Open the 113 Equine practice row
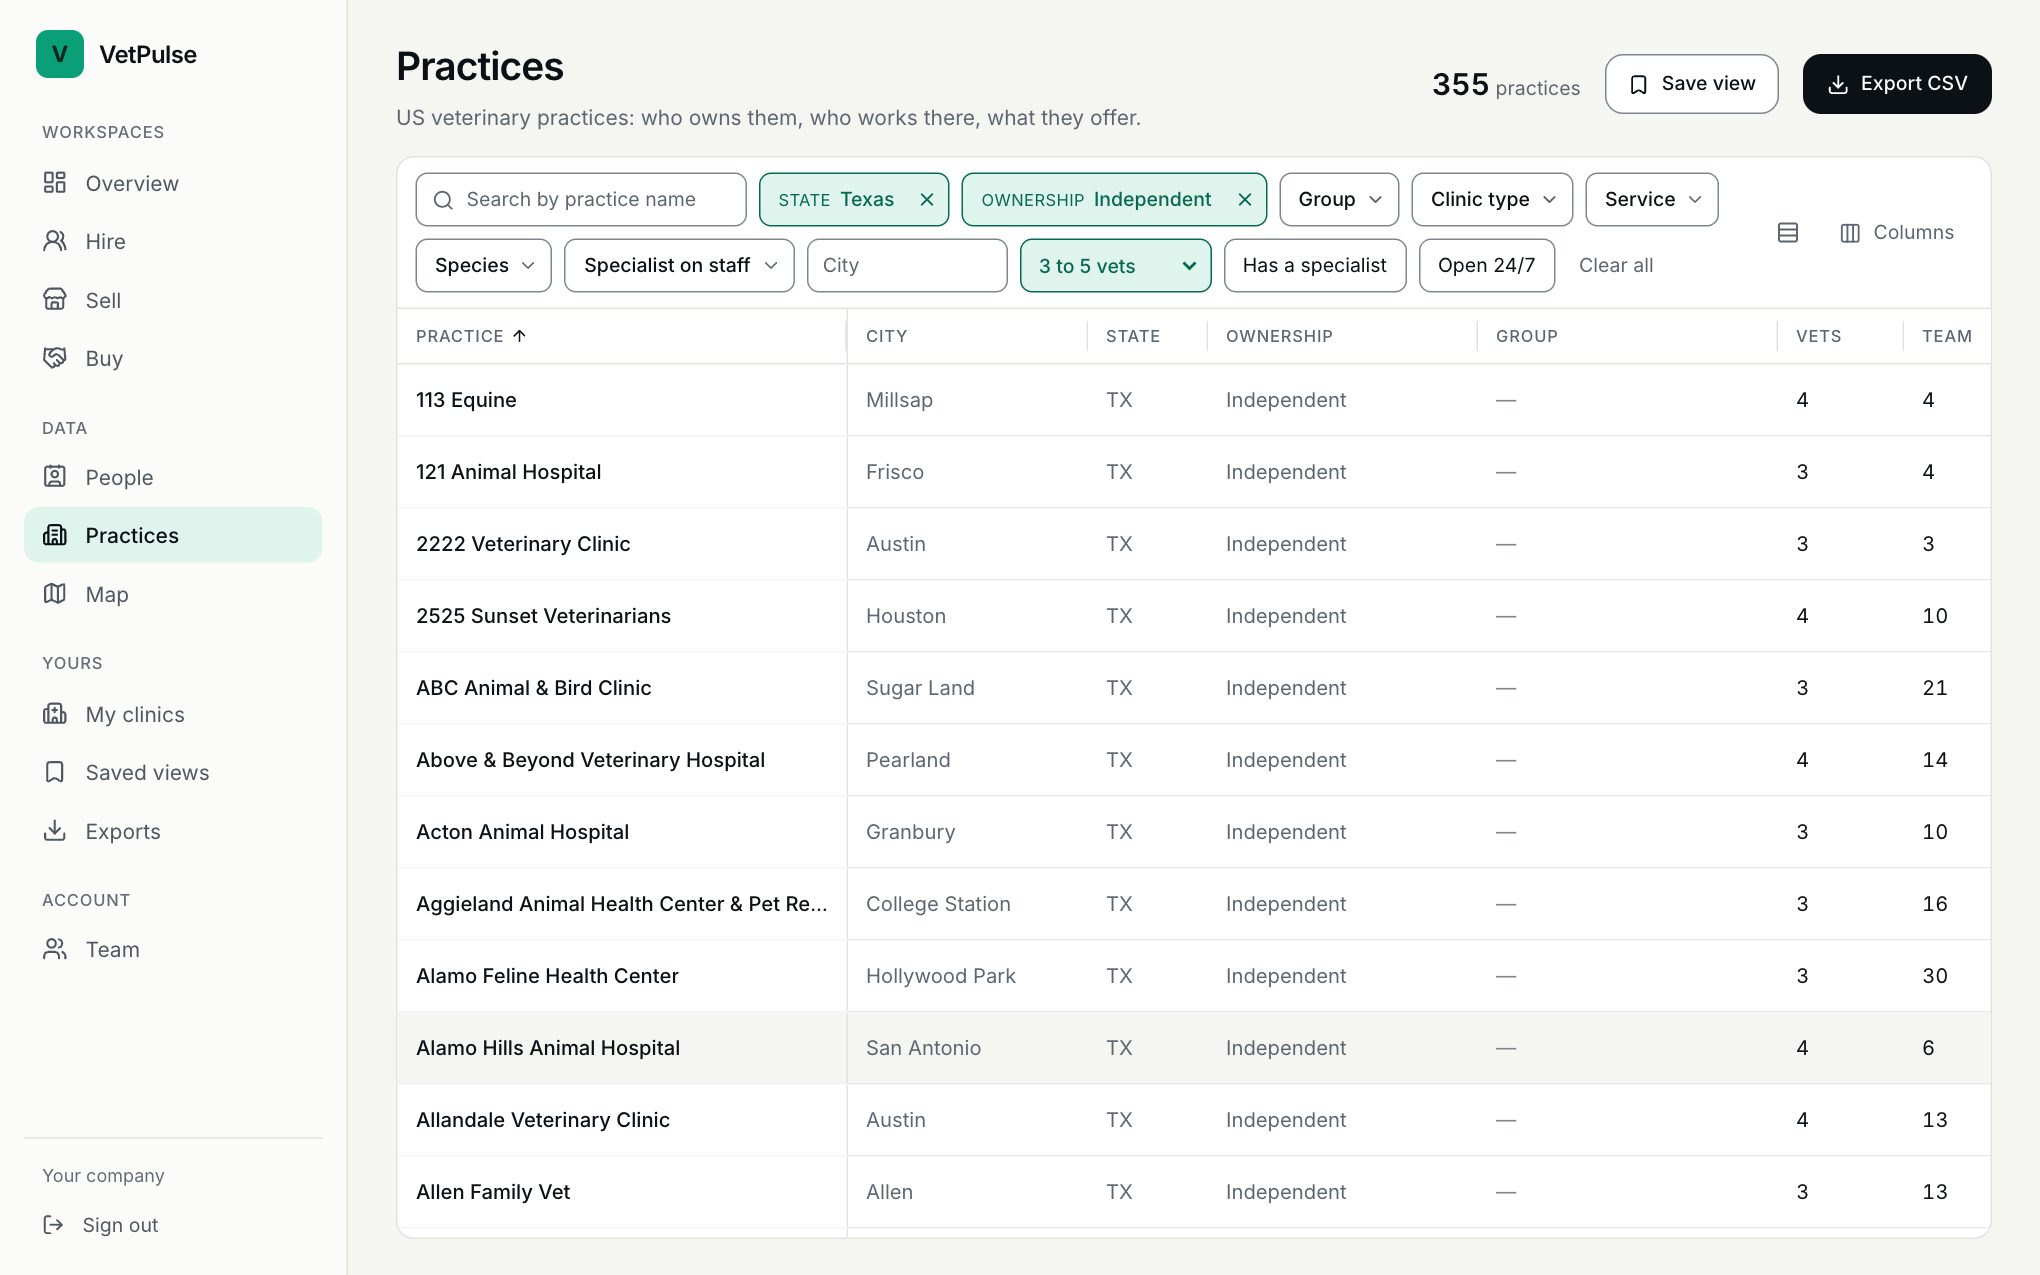This screenshot has height=1275, width=2040. (x=1194, y=400)
